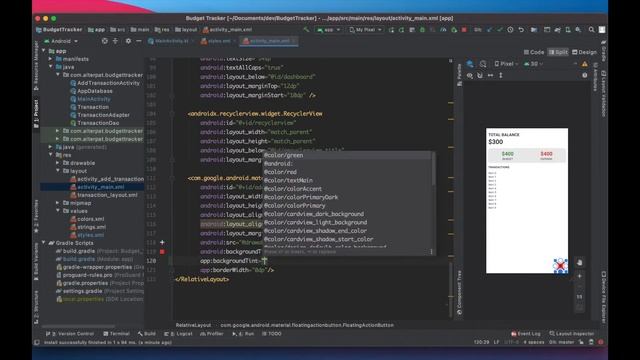Screen dimensions: 640x360
Task: Collapse the values folder
Action: point(58,211)
